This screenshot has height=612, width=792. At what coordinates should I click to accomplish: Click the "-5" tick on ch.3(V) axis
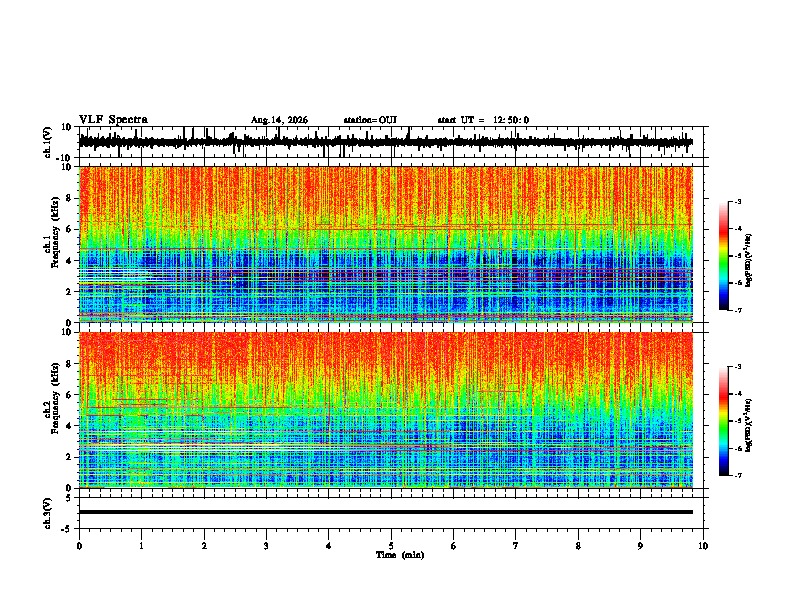pos(68,529)
